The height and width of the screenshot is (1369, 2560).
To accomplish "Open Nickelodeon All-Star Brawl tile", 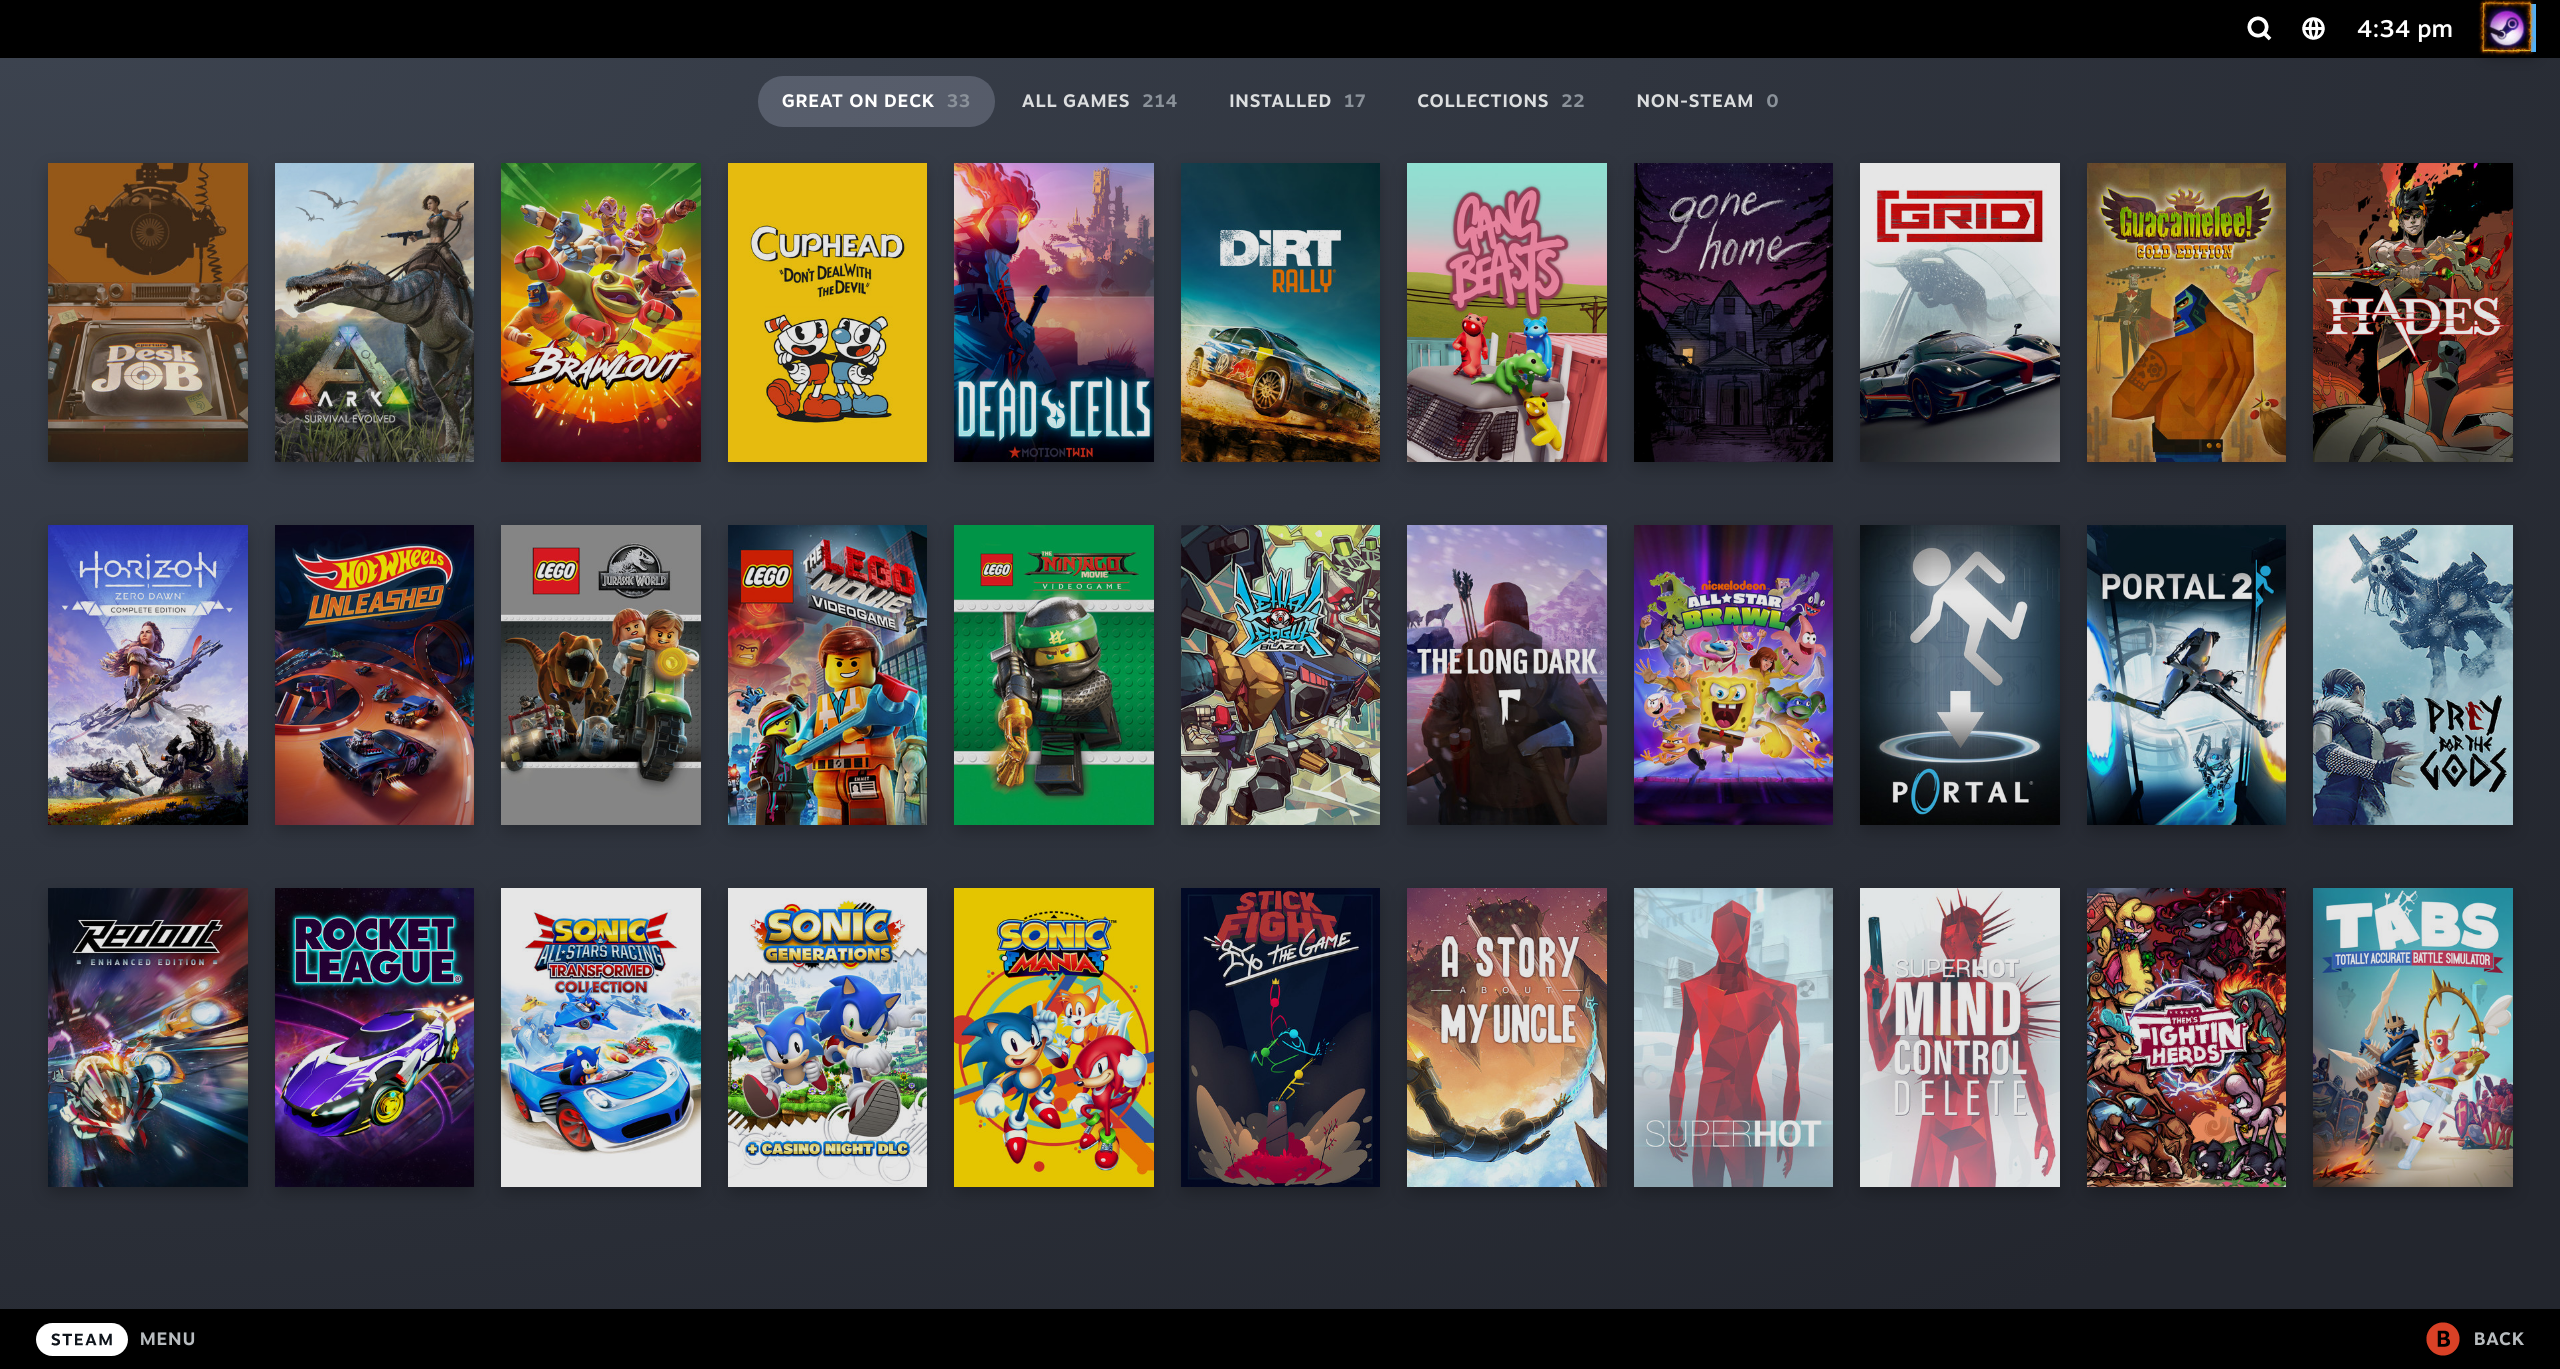I will pyautogui.click(x=1733, y=675).
